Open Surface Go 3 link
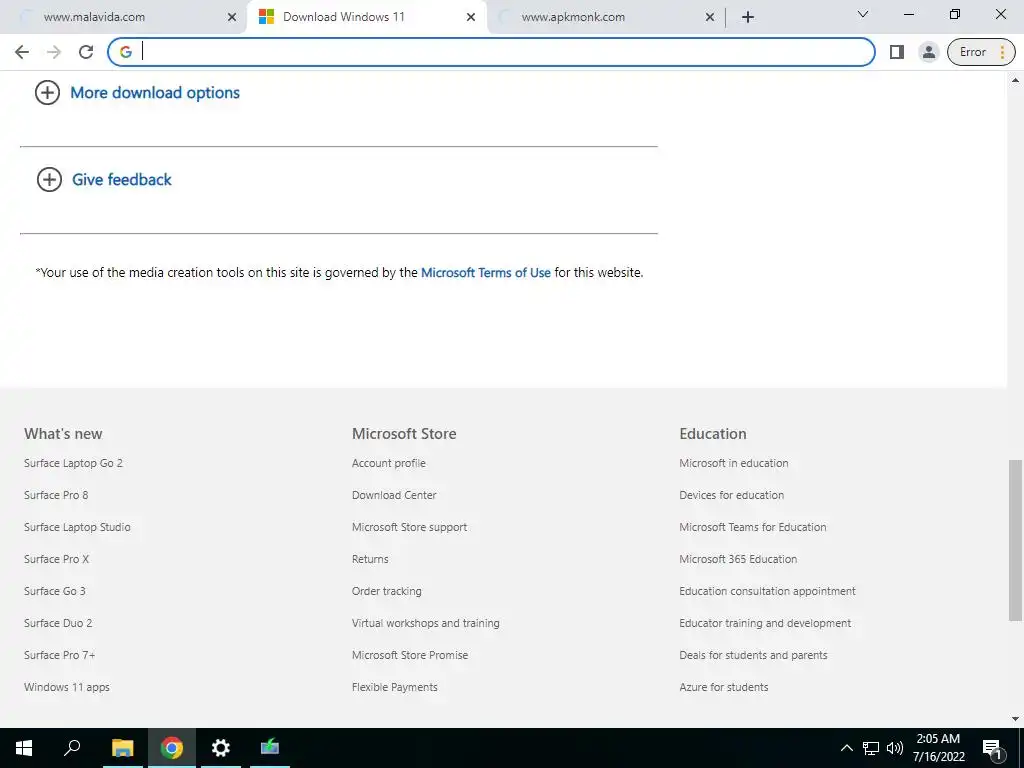 tap(55, 591)
